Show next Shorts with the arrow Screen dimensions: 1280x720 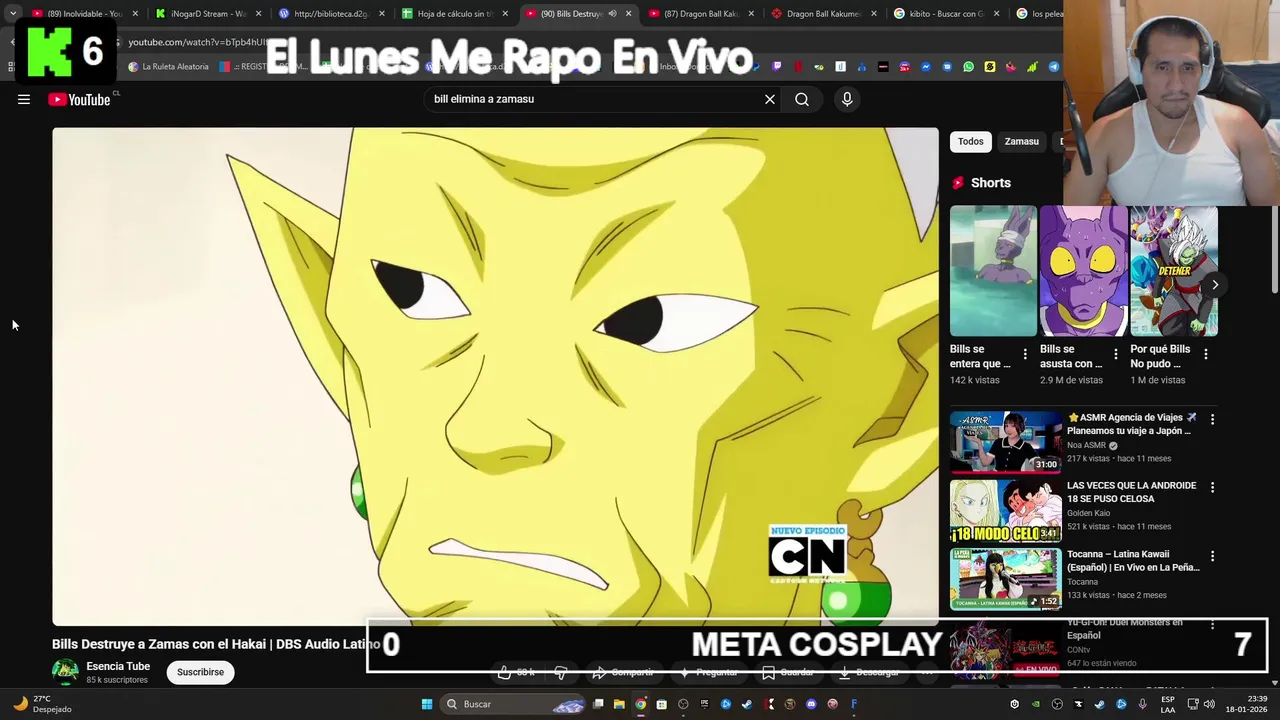click(x=1215, y=285)
